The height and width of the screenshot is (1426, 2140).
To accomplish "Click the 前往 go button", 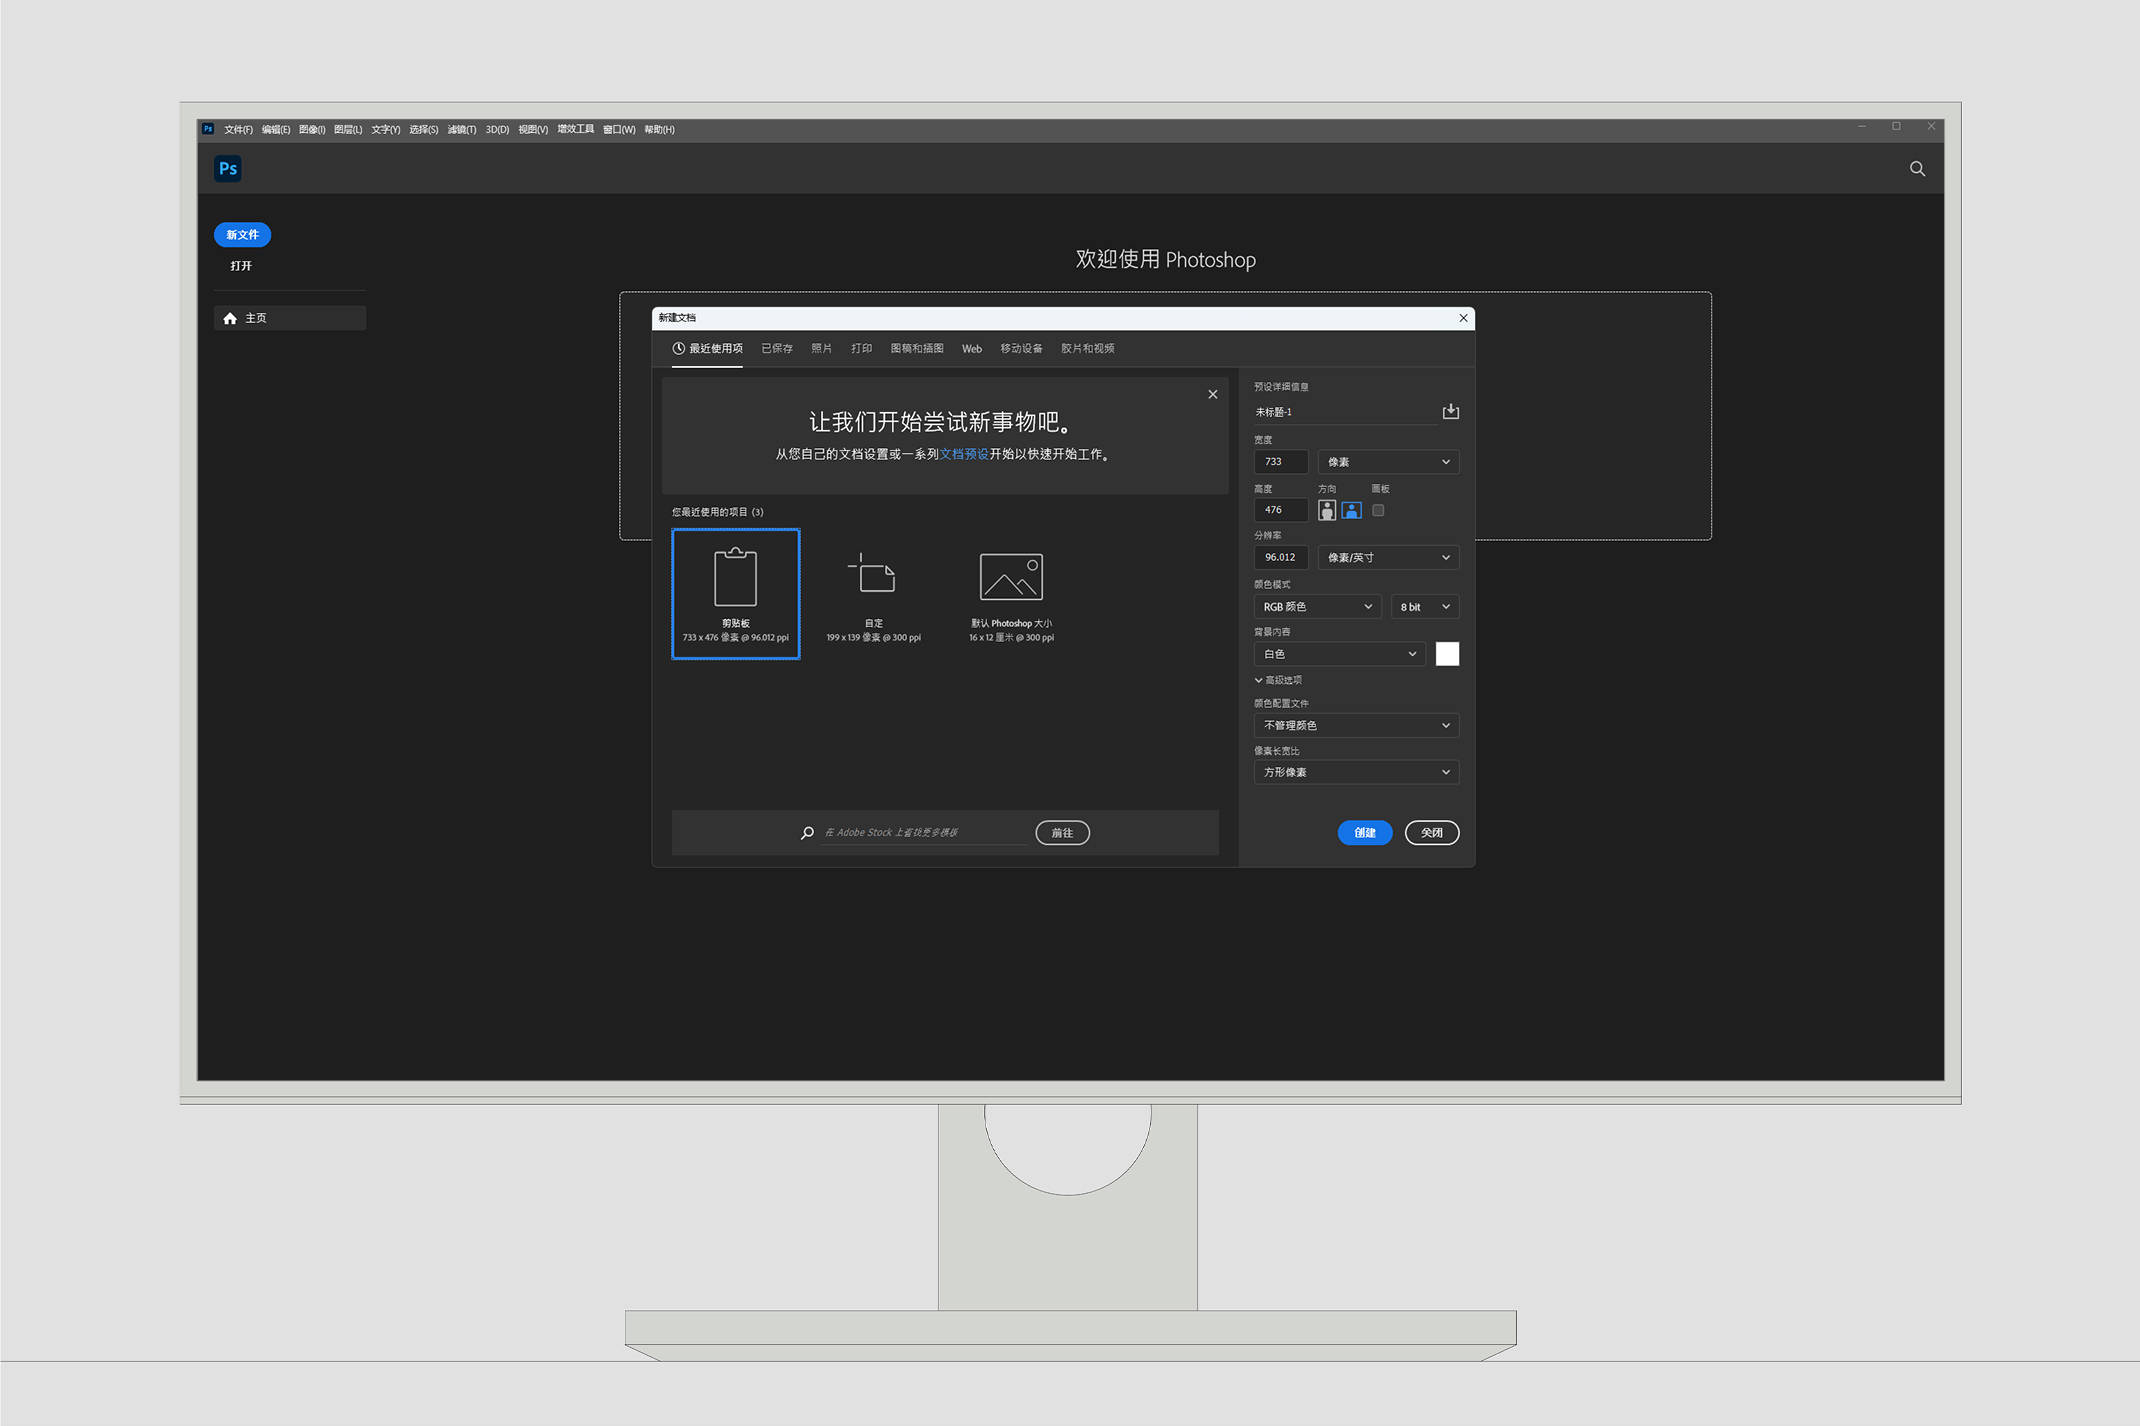I will pos(1062,833).
